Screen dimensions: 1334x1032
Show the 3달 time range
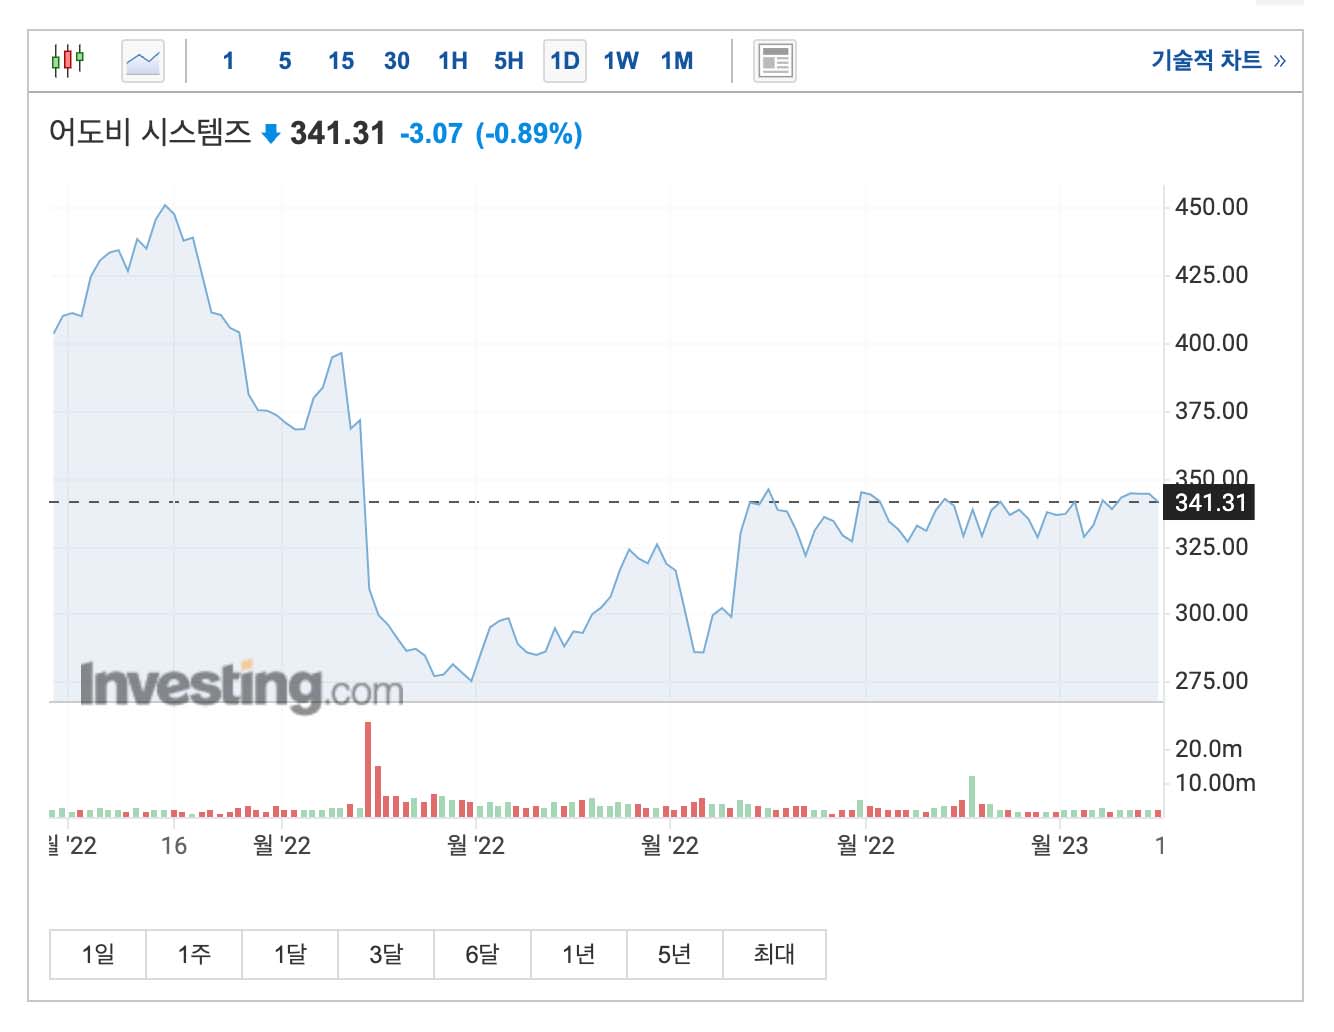tap(386, 954)
